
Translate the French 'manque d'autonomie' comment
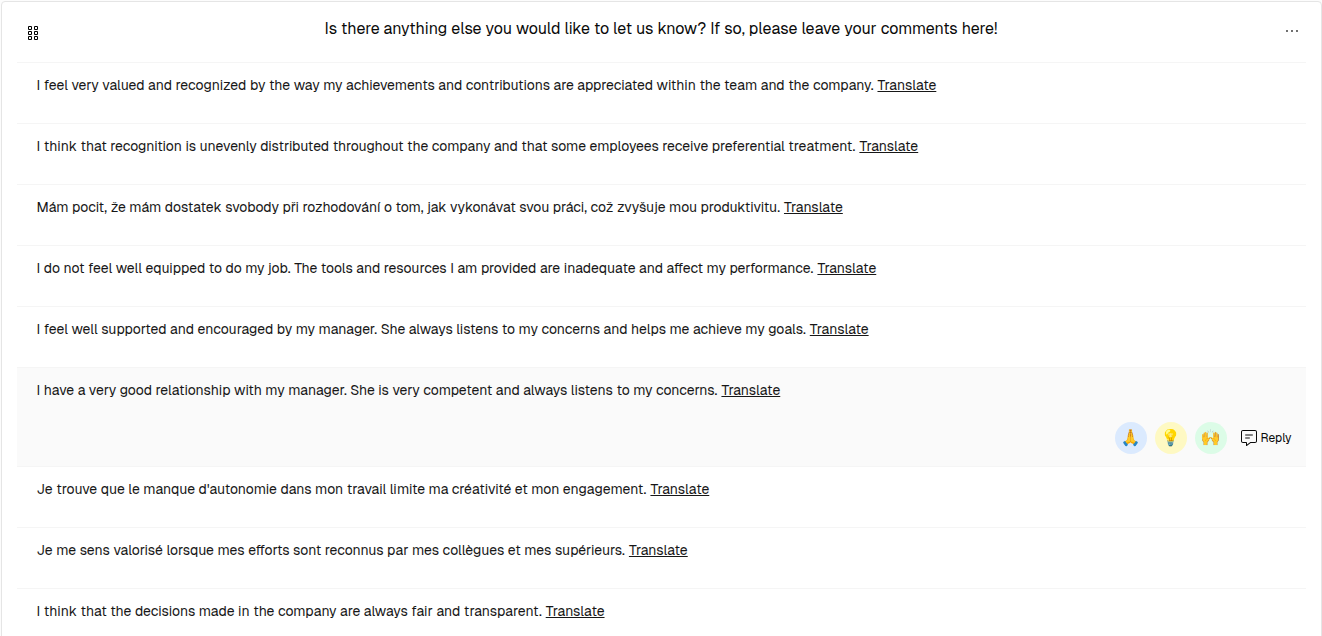pyautogui.click(x=680, y=489)
